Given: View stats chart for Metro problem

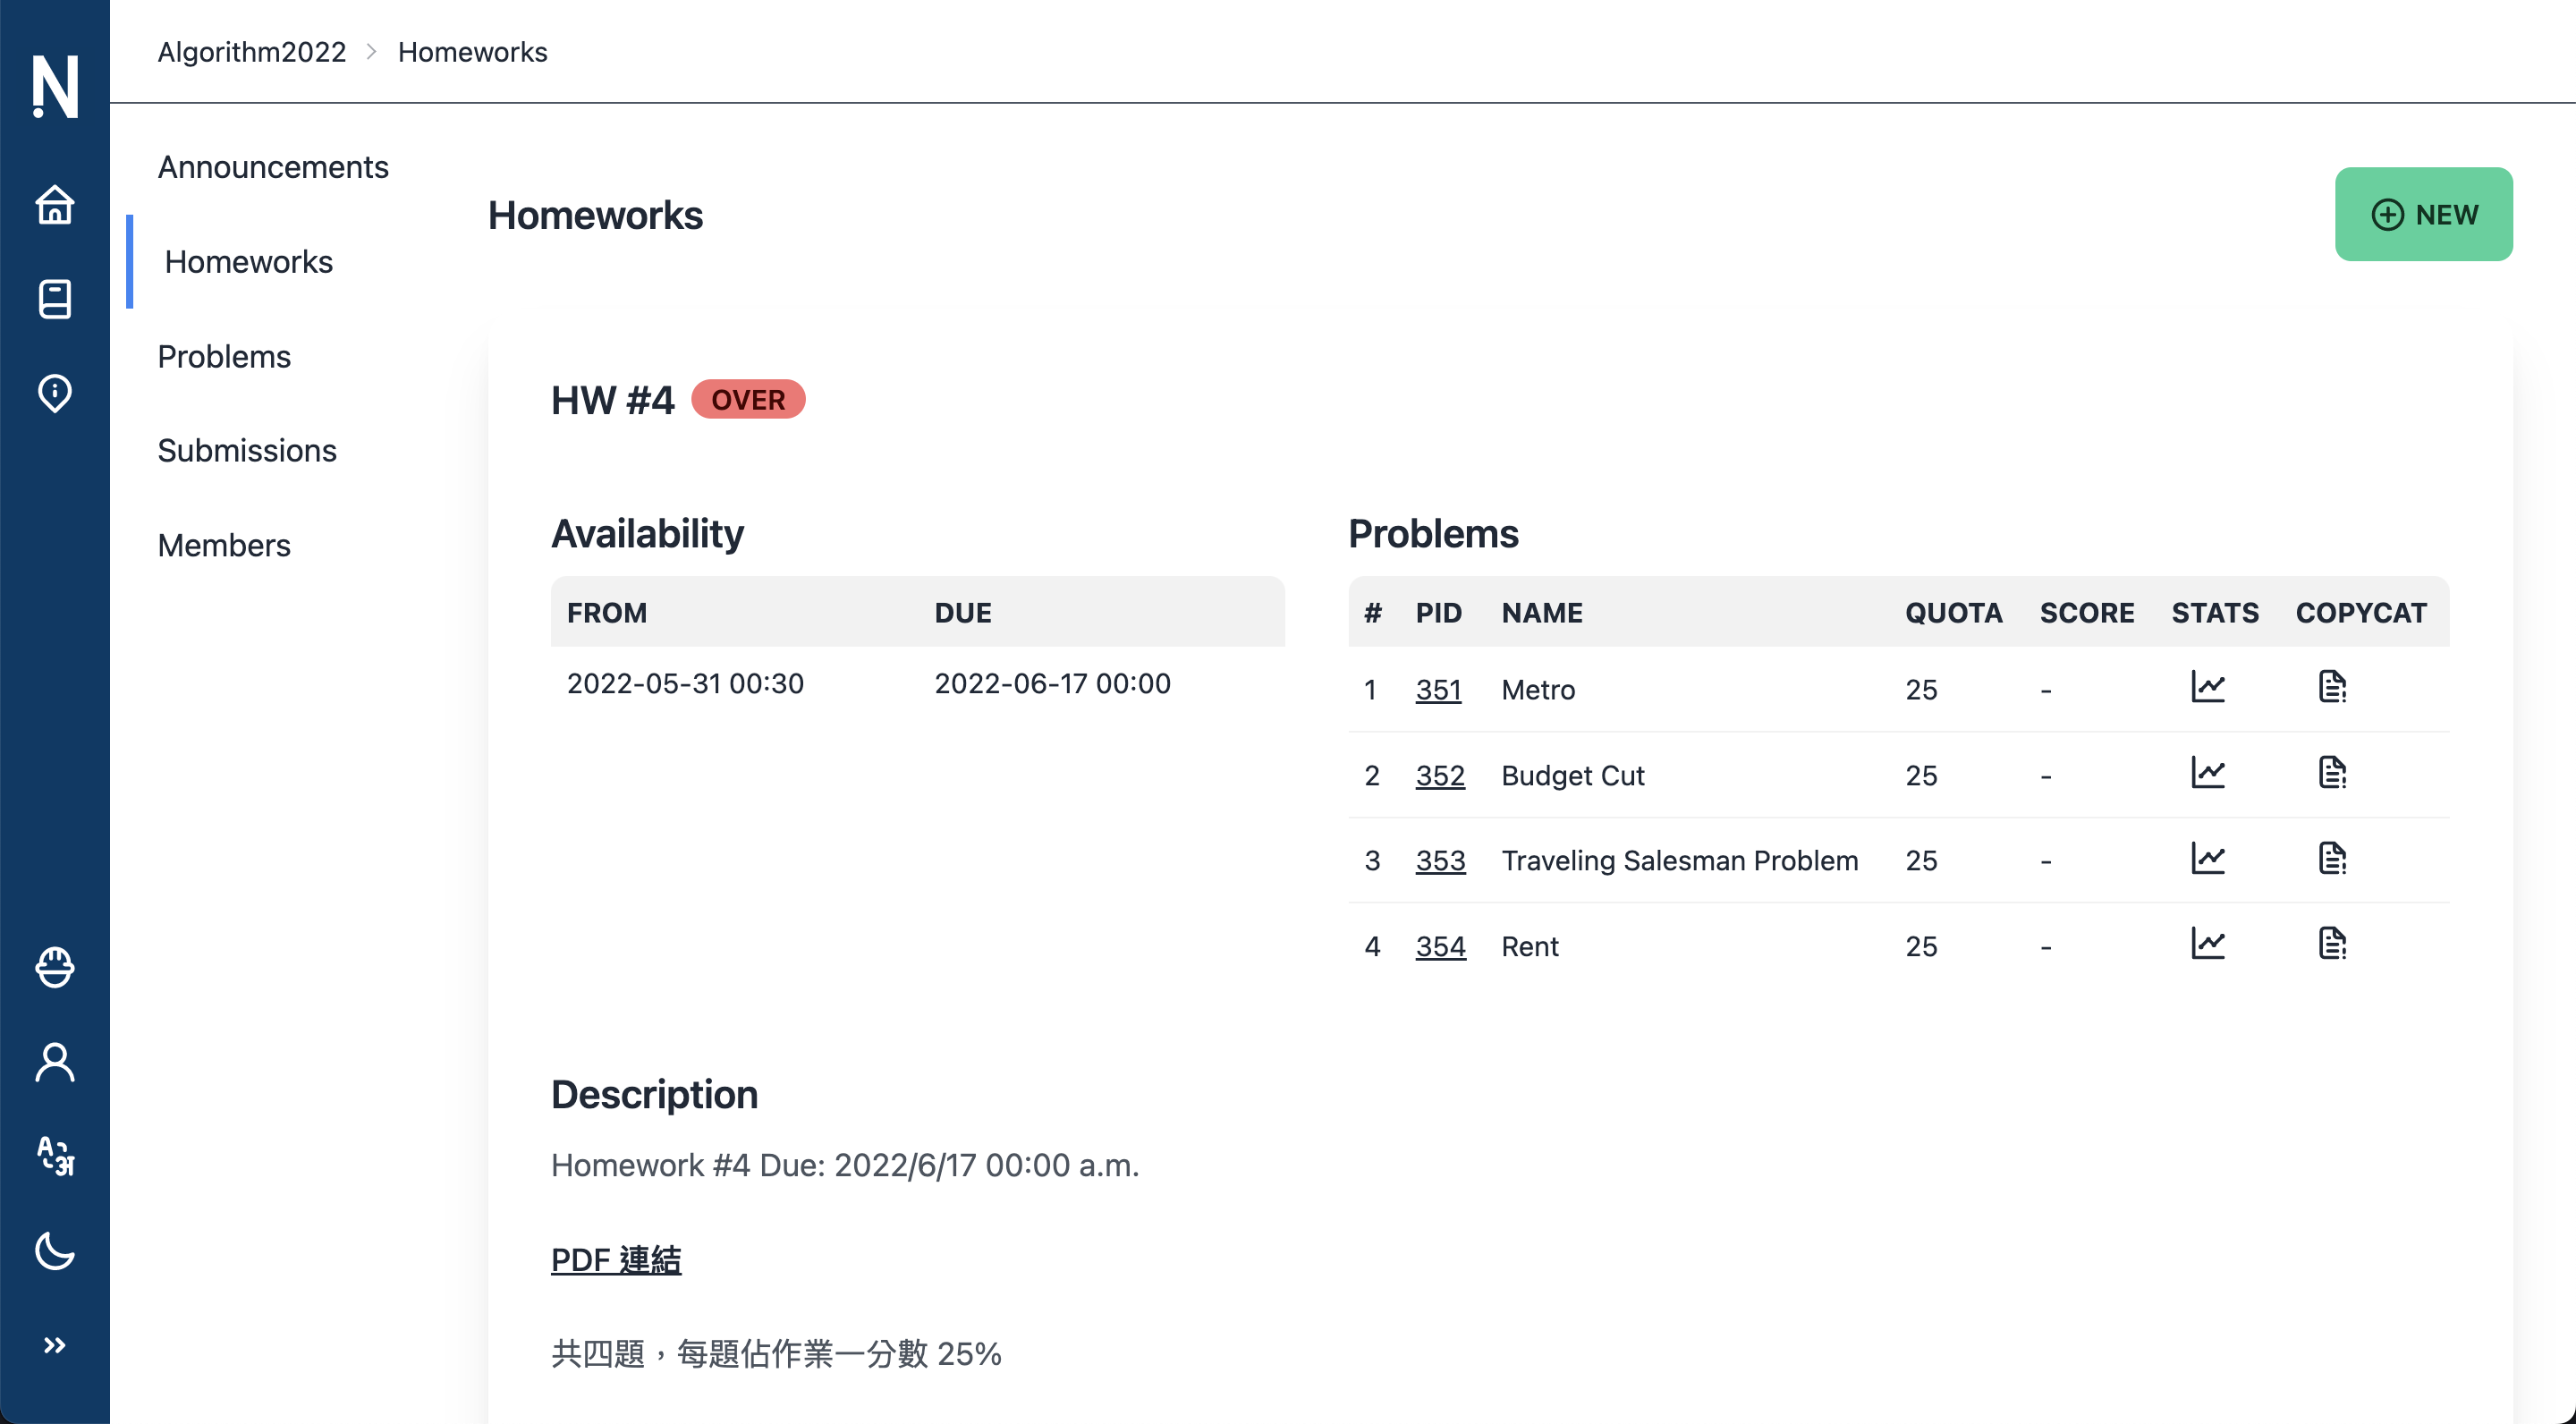Looking at the screenshot, I should coord(2207,687).
